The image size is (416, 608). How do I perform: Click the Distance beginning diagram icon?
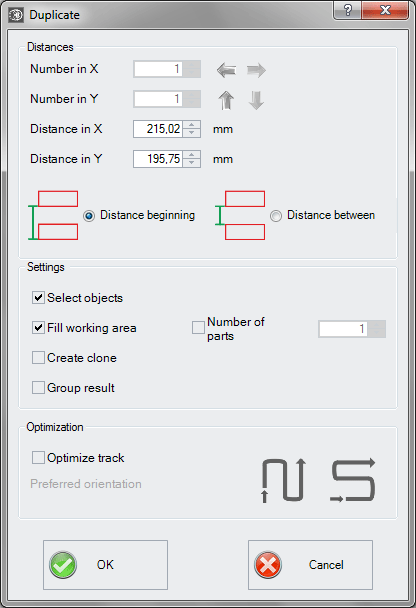(53, 215)
